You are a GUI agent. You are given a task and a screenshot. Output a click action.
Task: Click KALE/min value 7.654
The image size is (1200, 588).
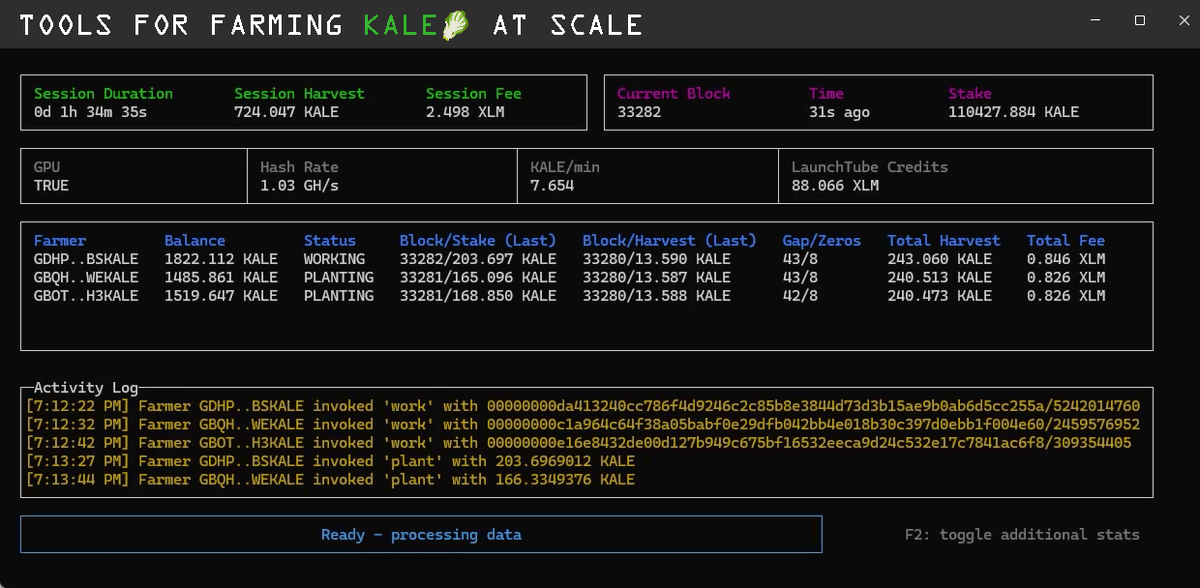tap(552, 186)
